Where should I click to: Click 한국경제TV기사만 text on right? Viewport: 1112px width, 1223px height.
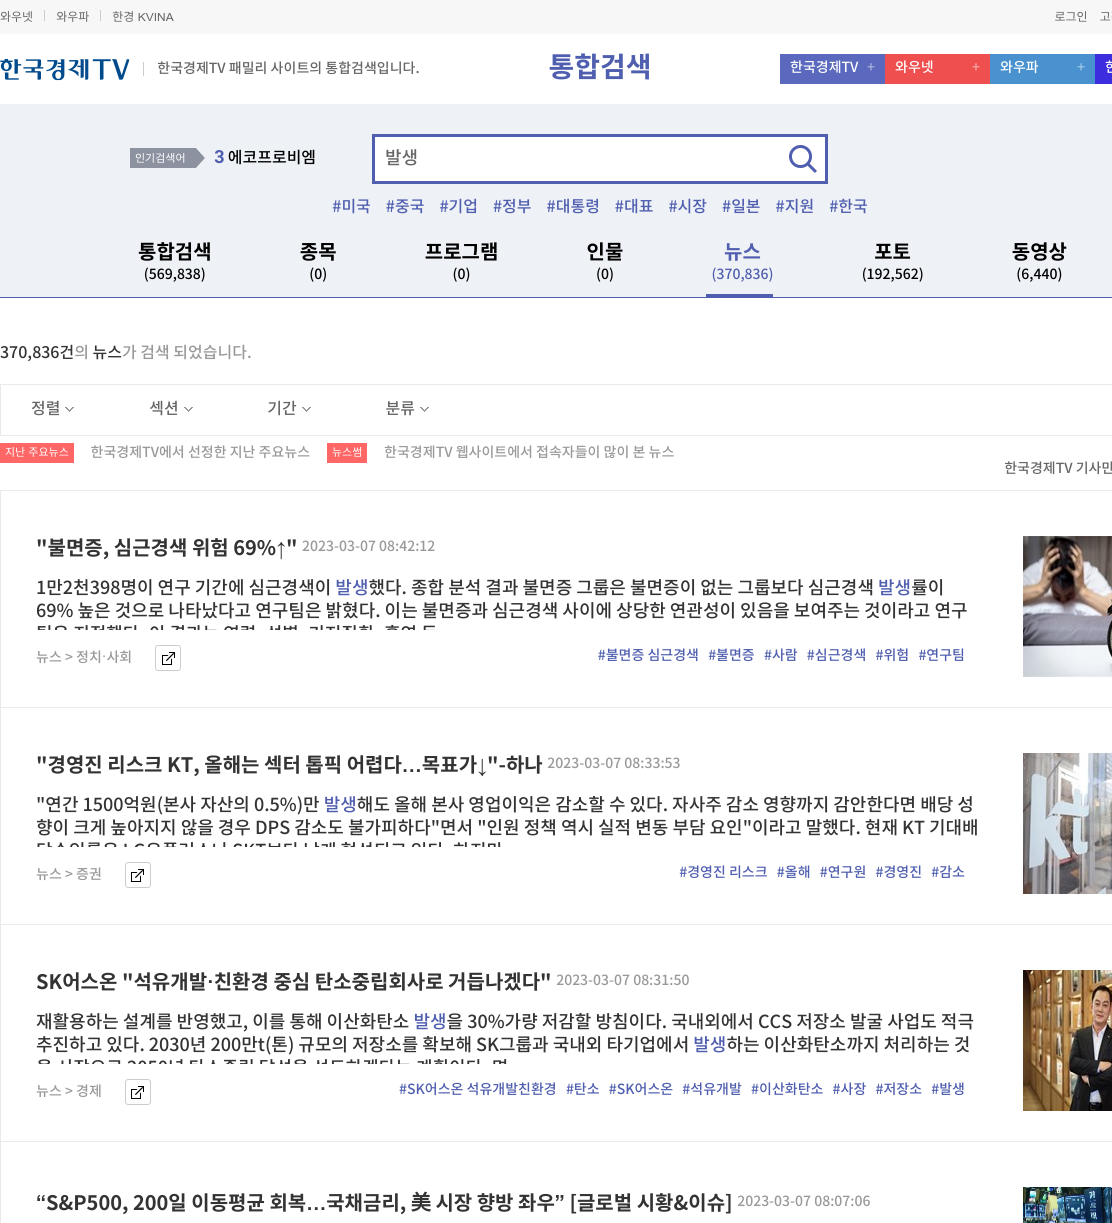click(1058, 468)
